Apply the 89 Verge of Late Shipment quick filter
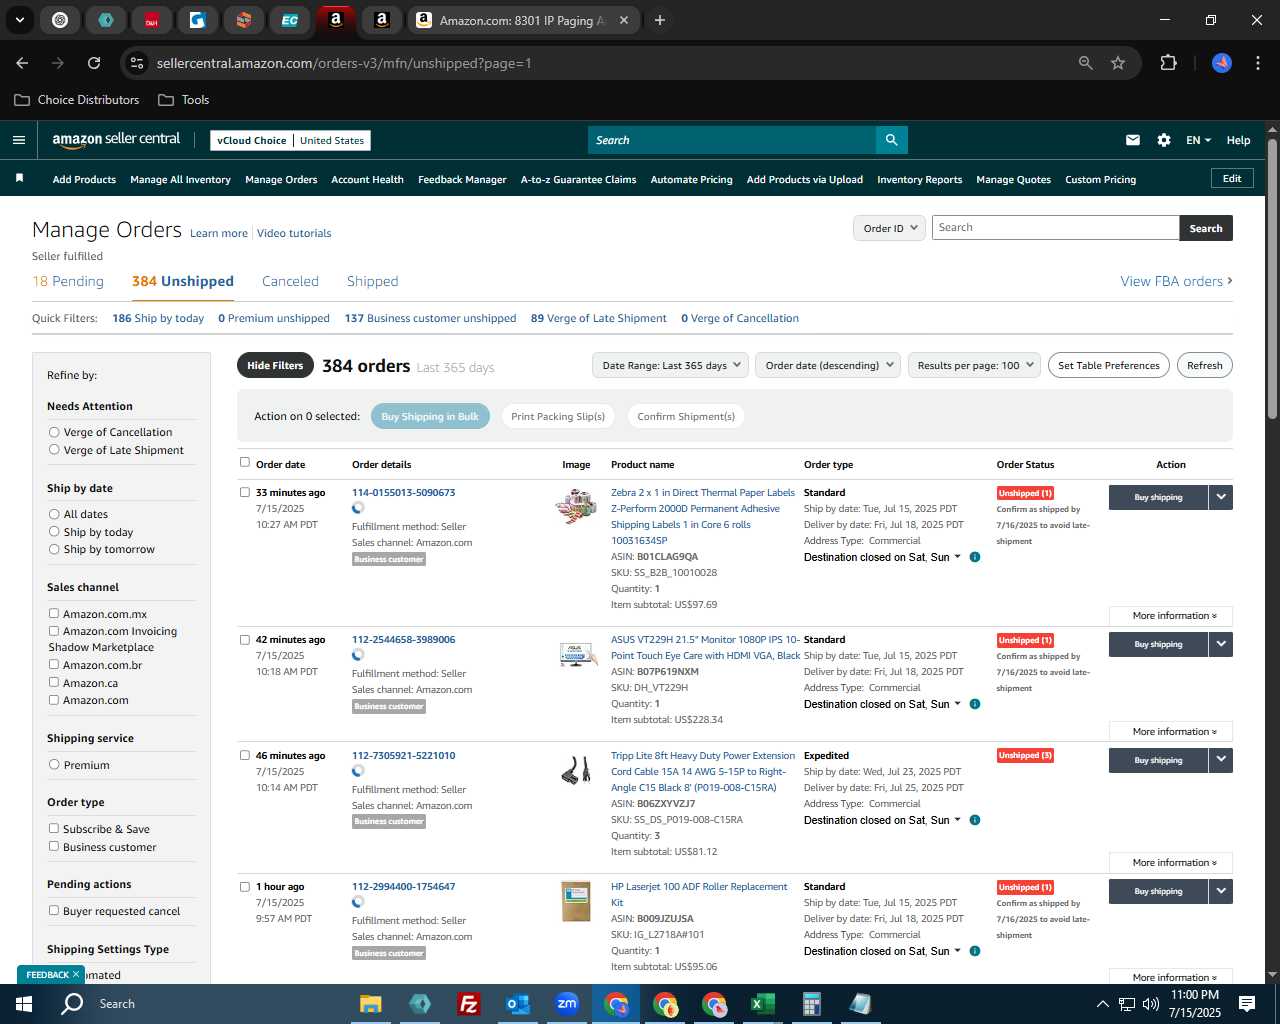 pyautogui.click(x=598, y=318)
